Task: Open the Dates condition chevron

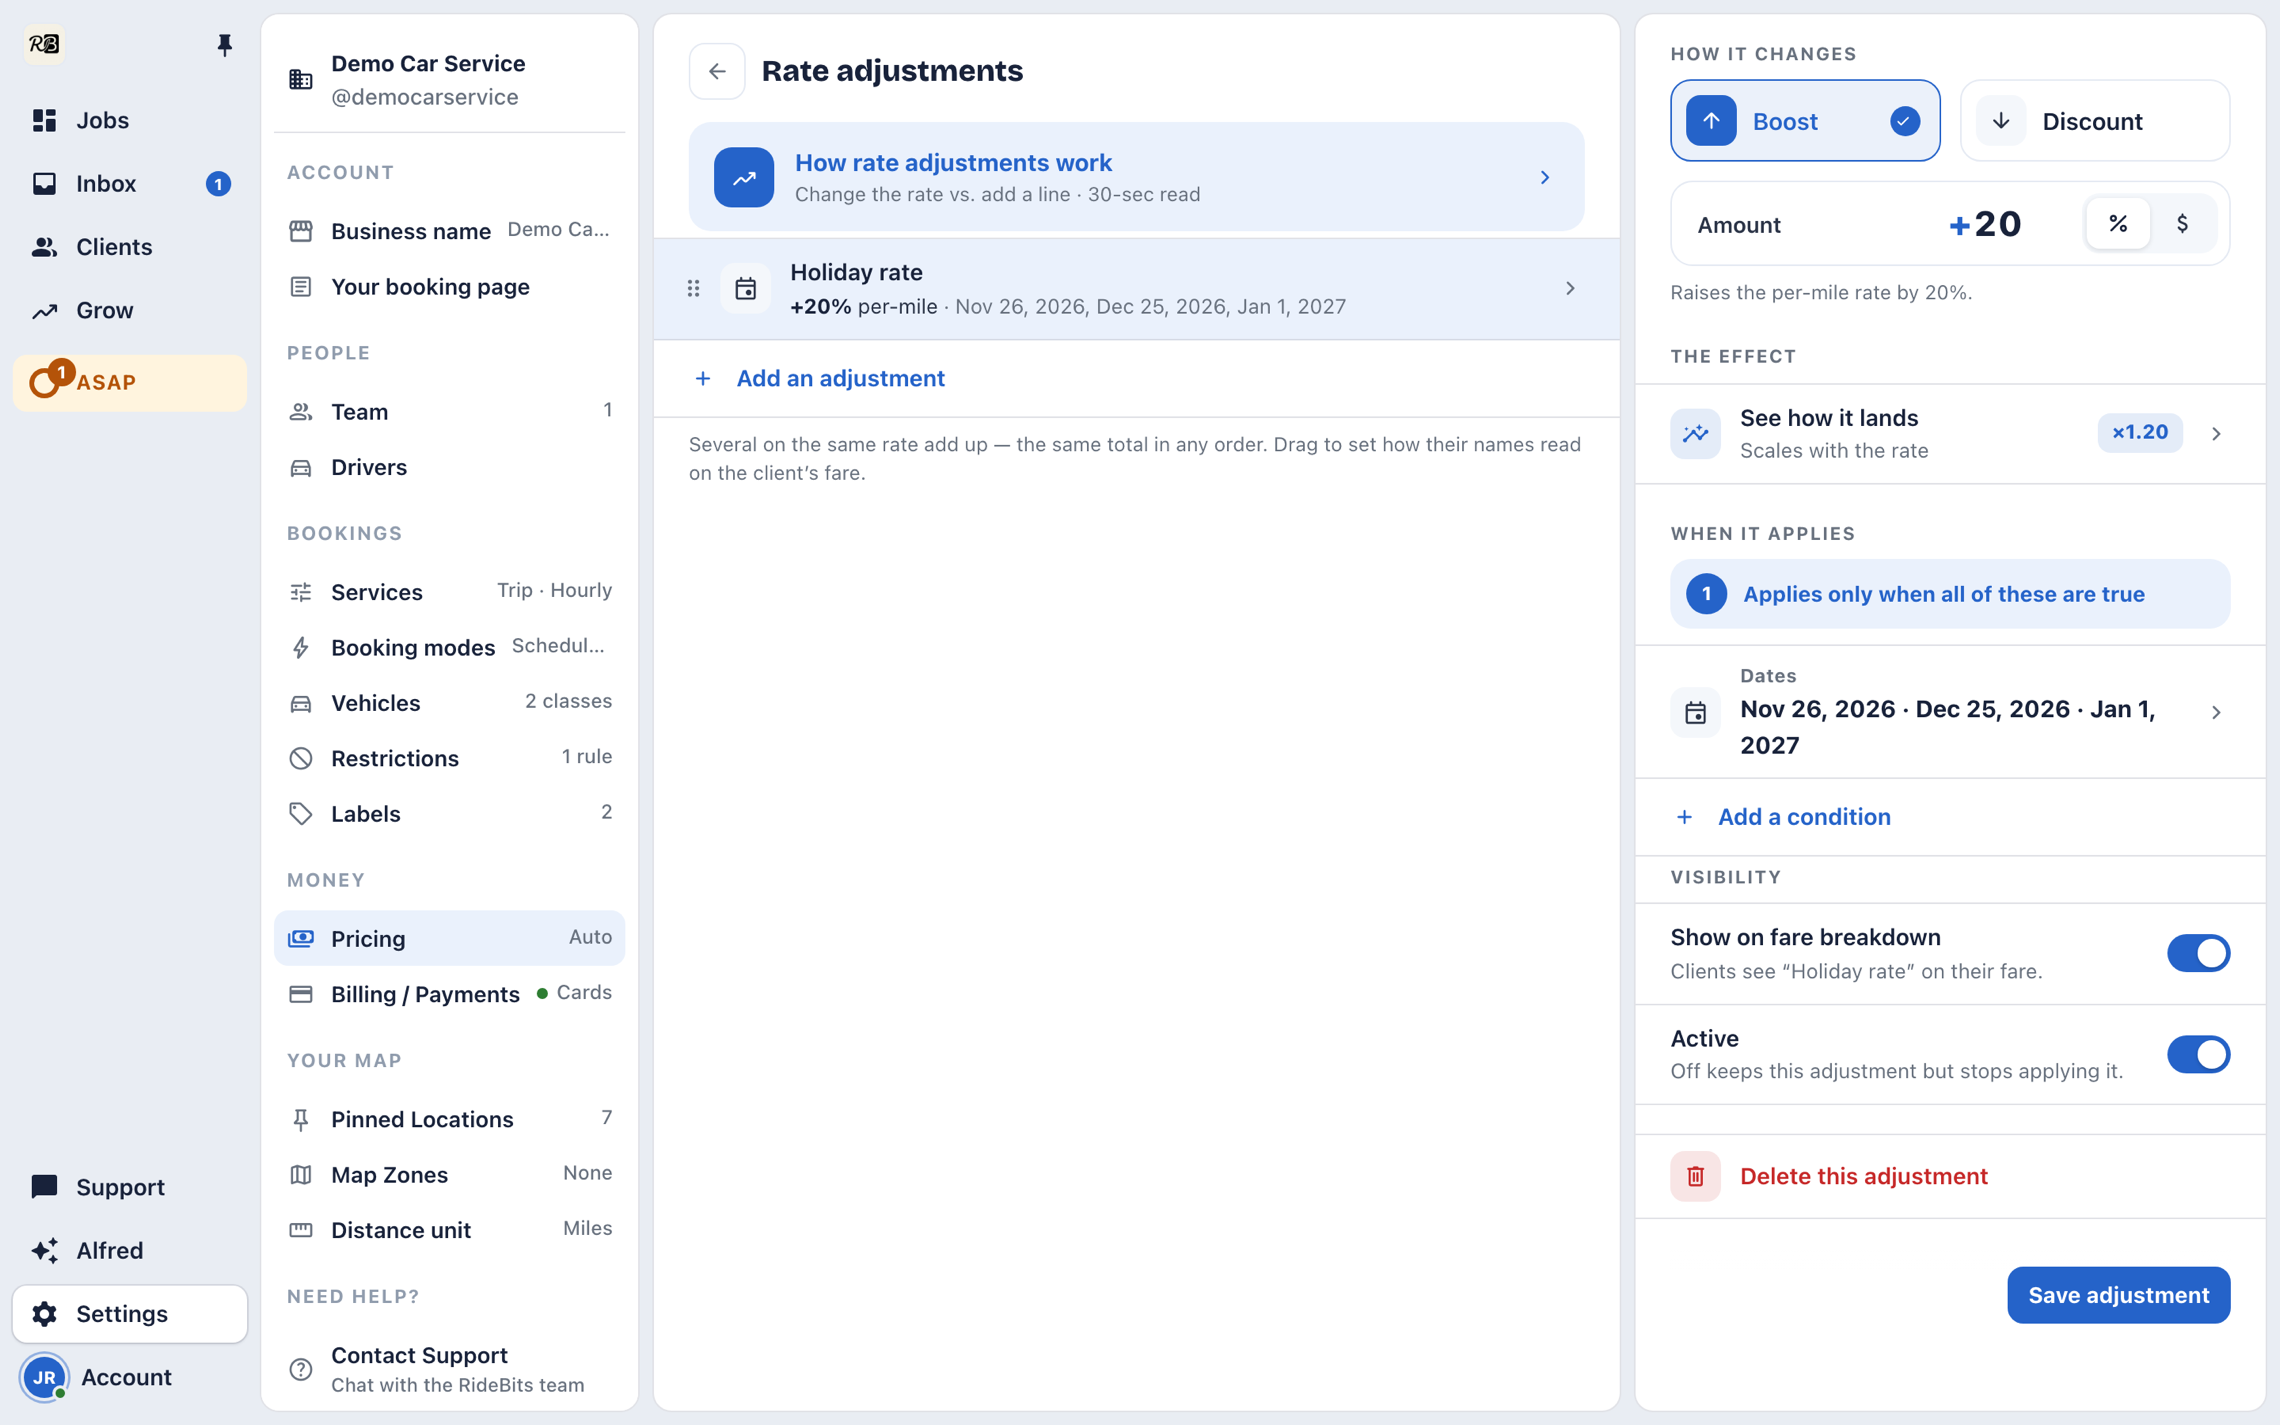Action: 2217,712
